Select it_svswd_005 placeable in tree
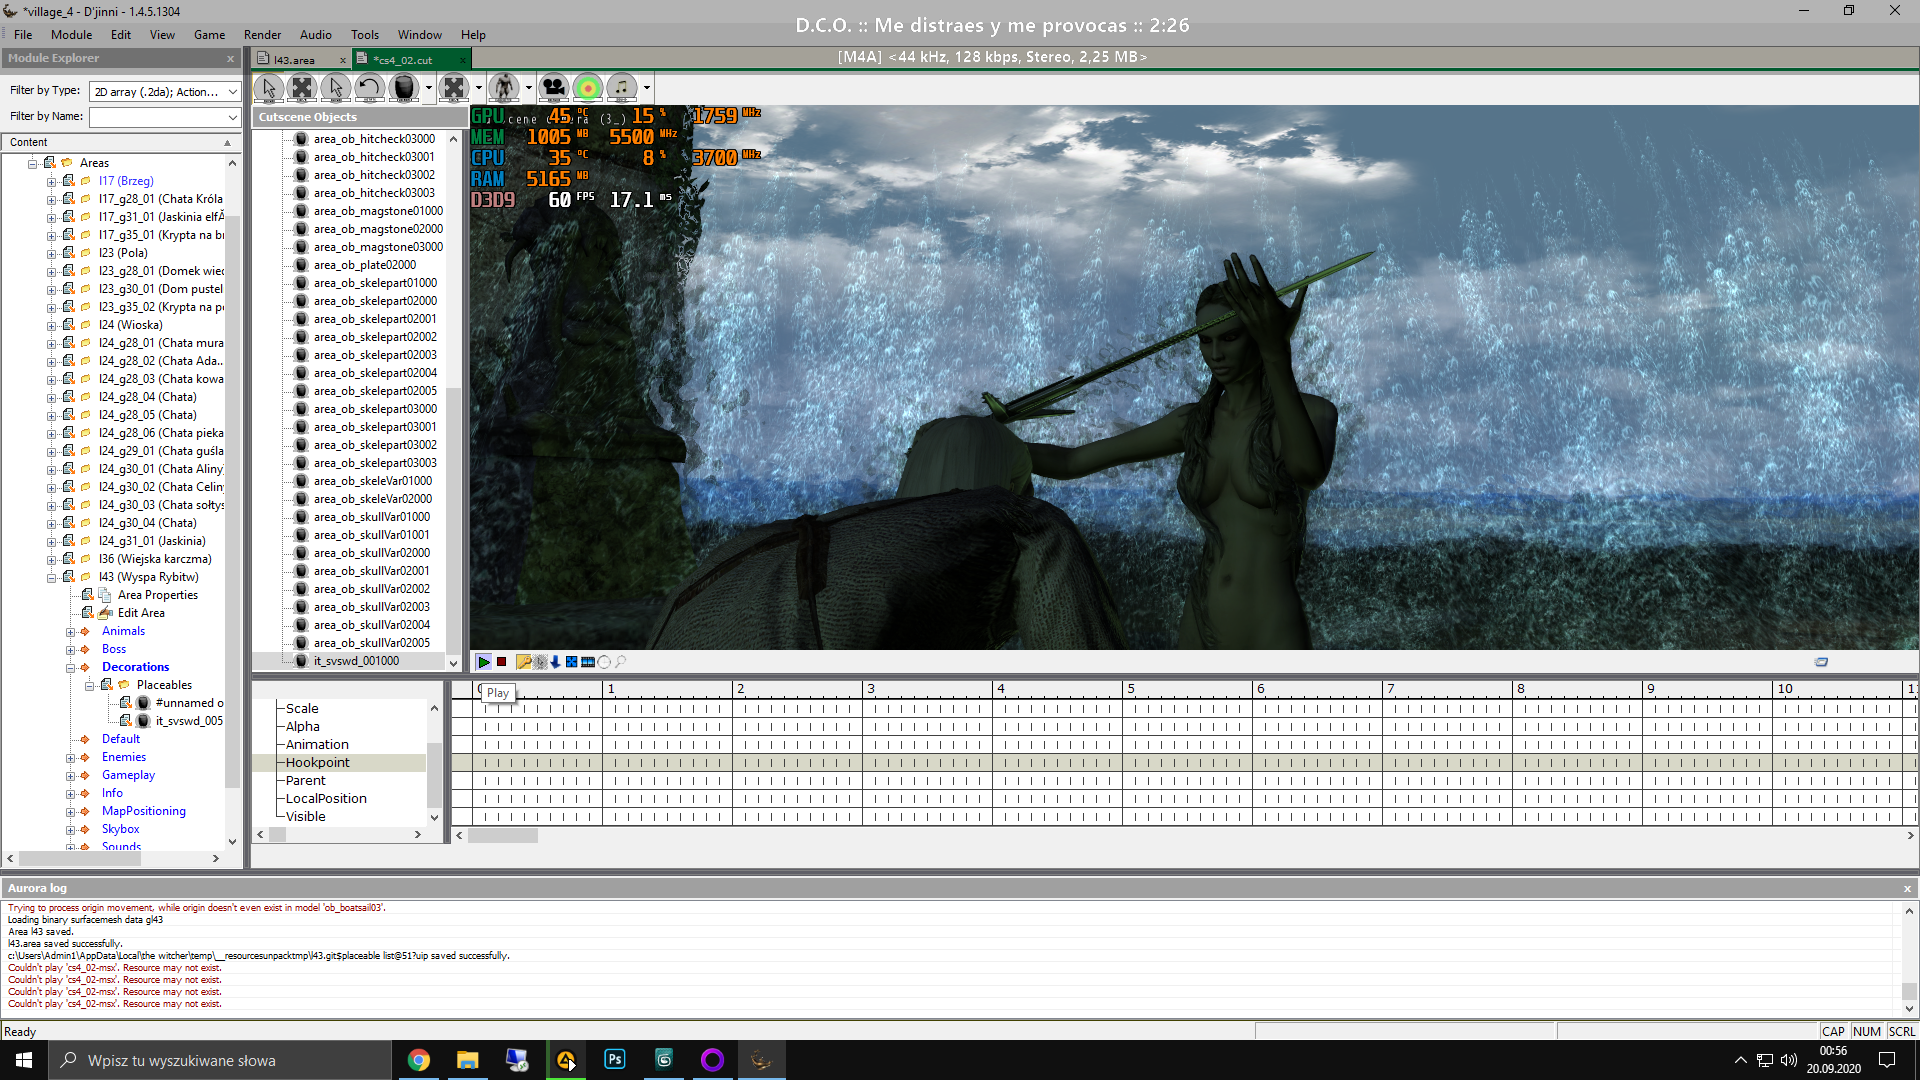1920x1080 pixels. coord(189,721)
